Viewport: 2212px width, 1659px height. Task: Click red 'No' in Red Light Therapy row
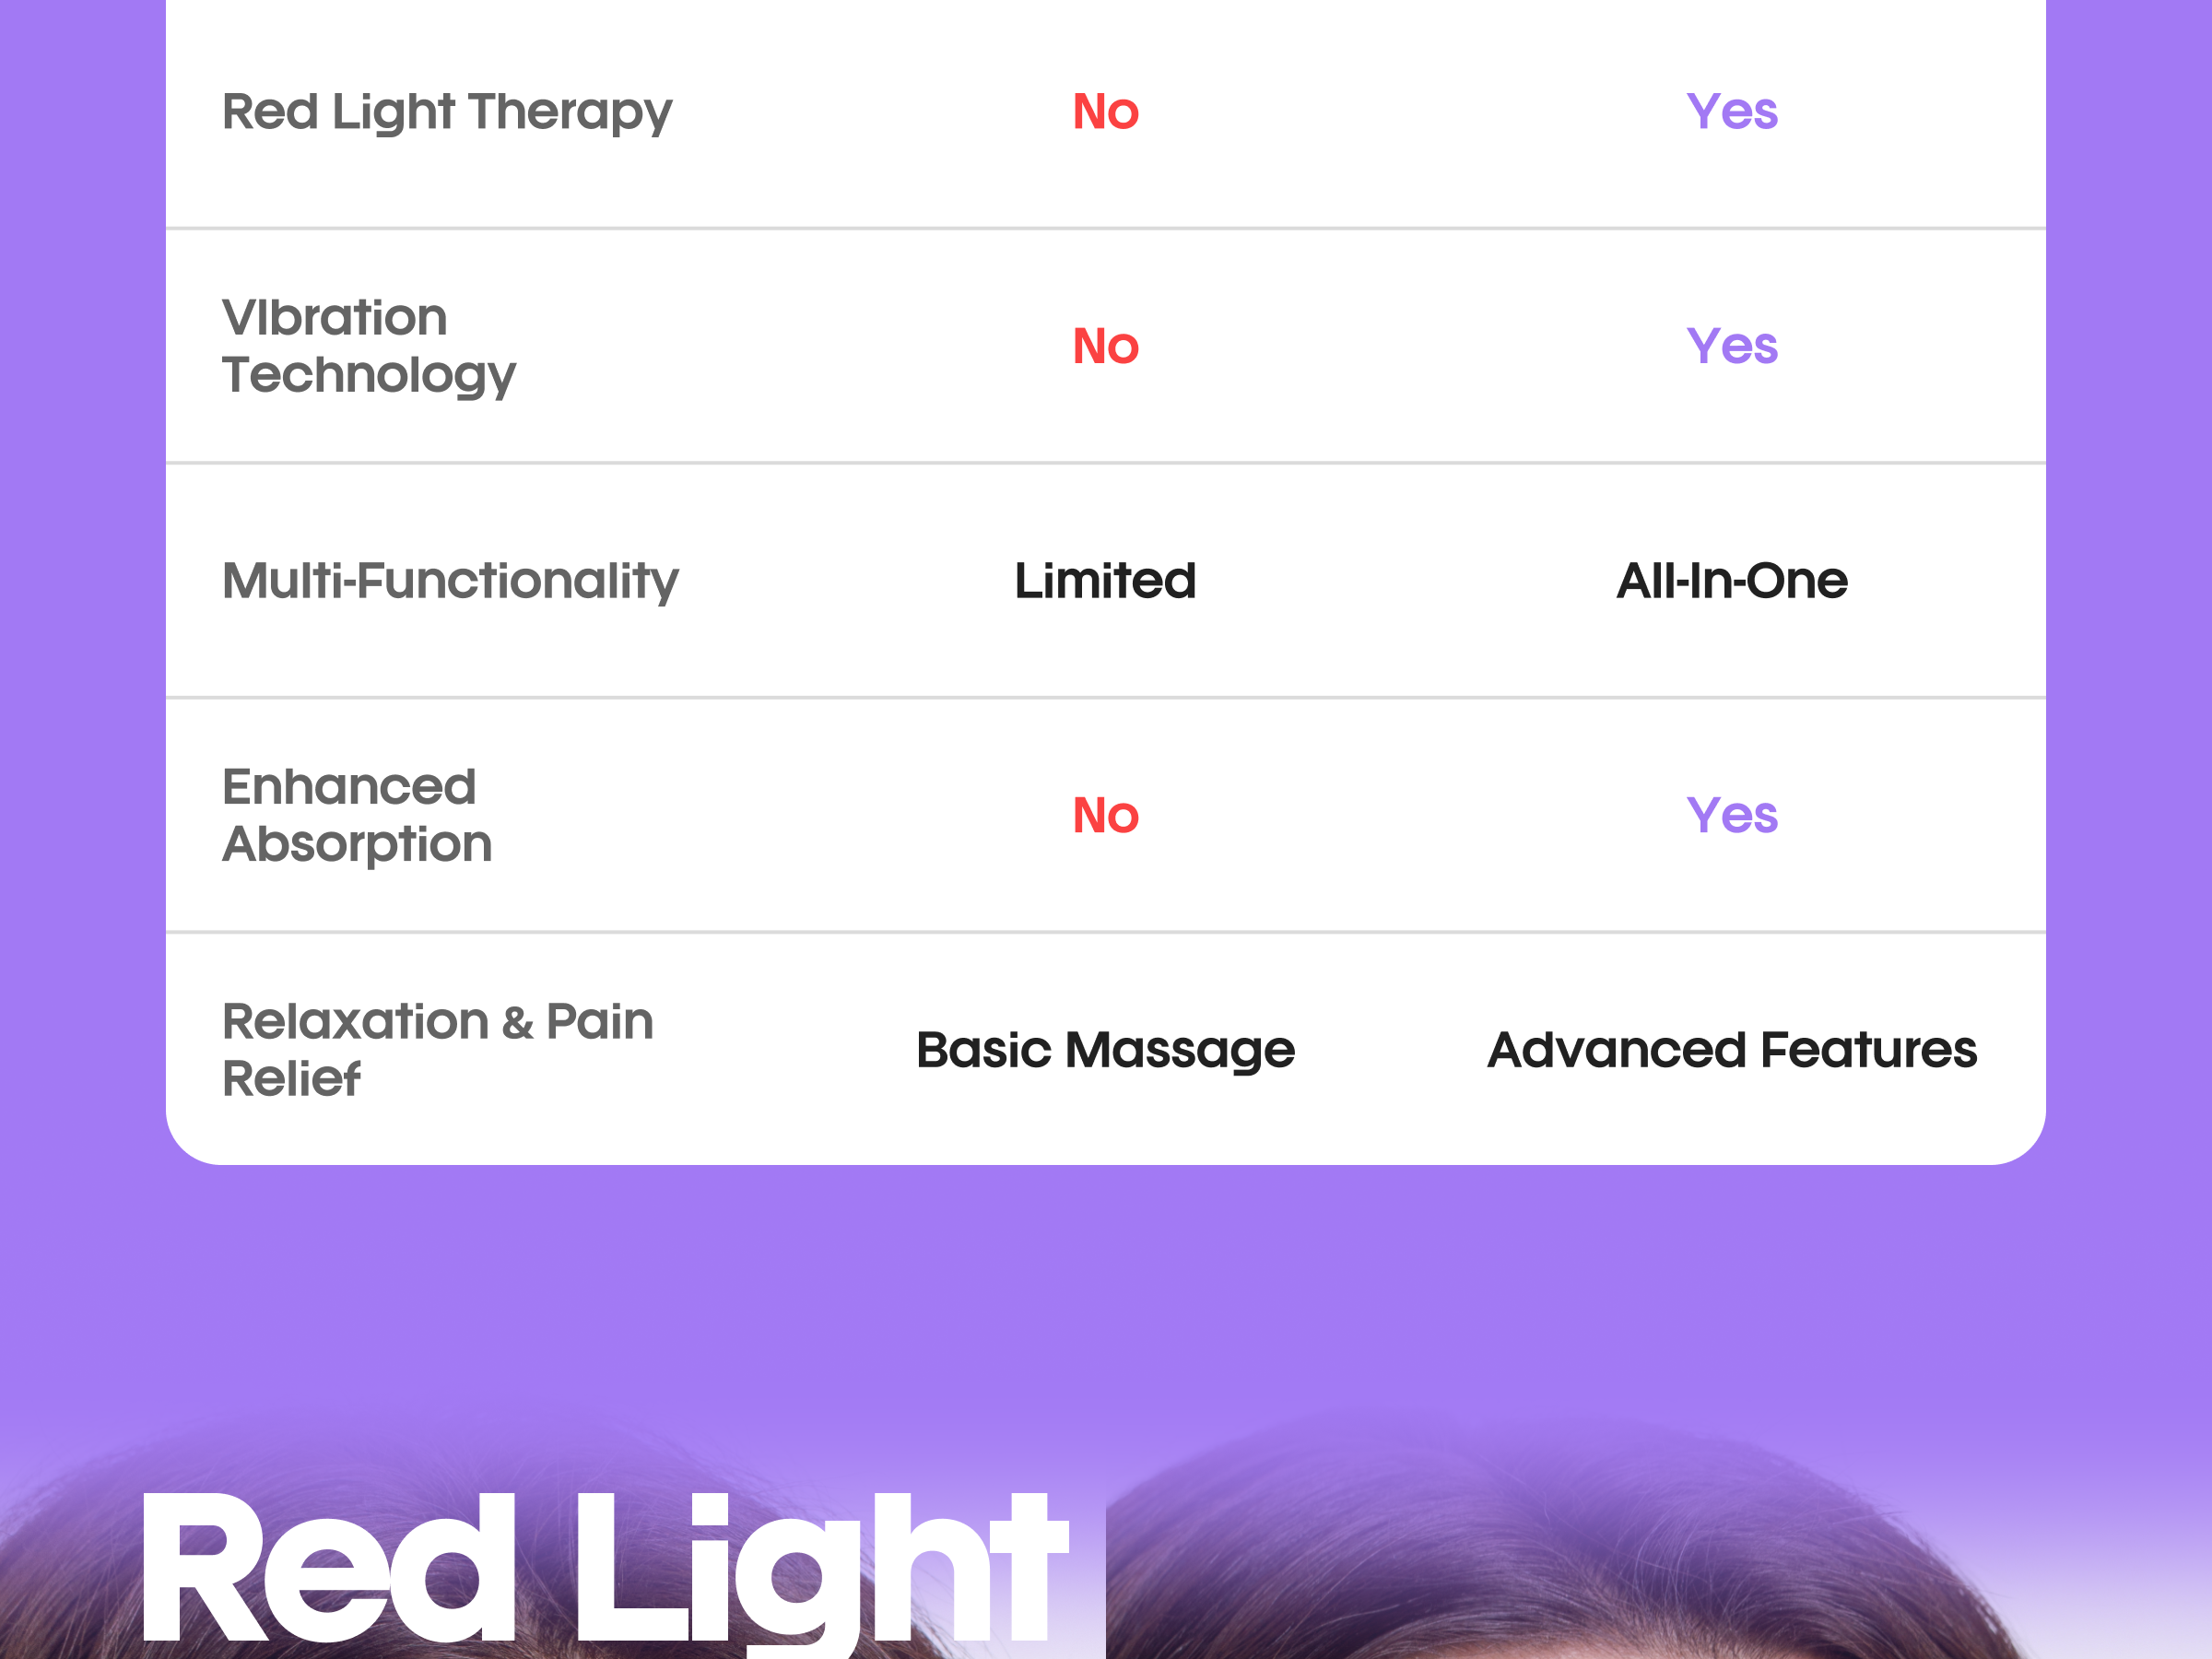pos(1105,111)
